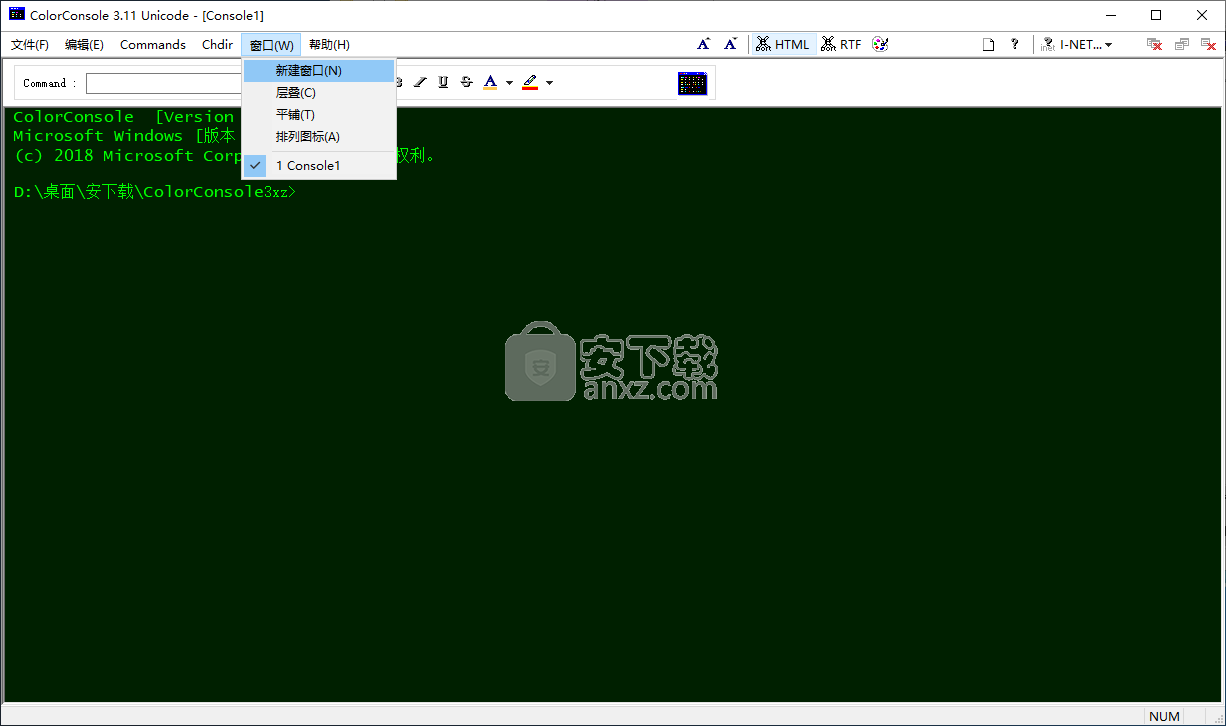
Task: Select the checked 1 Console1 window entry
Action: pyautogui.click(x=319, y=166)
